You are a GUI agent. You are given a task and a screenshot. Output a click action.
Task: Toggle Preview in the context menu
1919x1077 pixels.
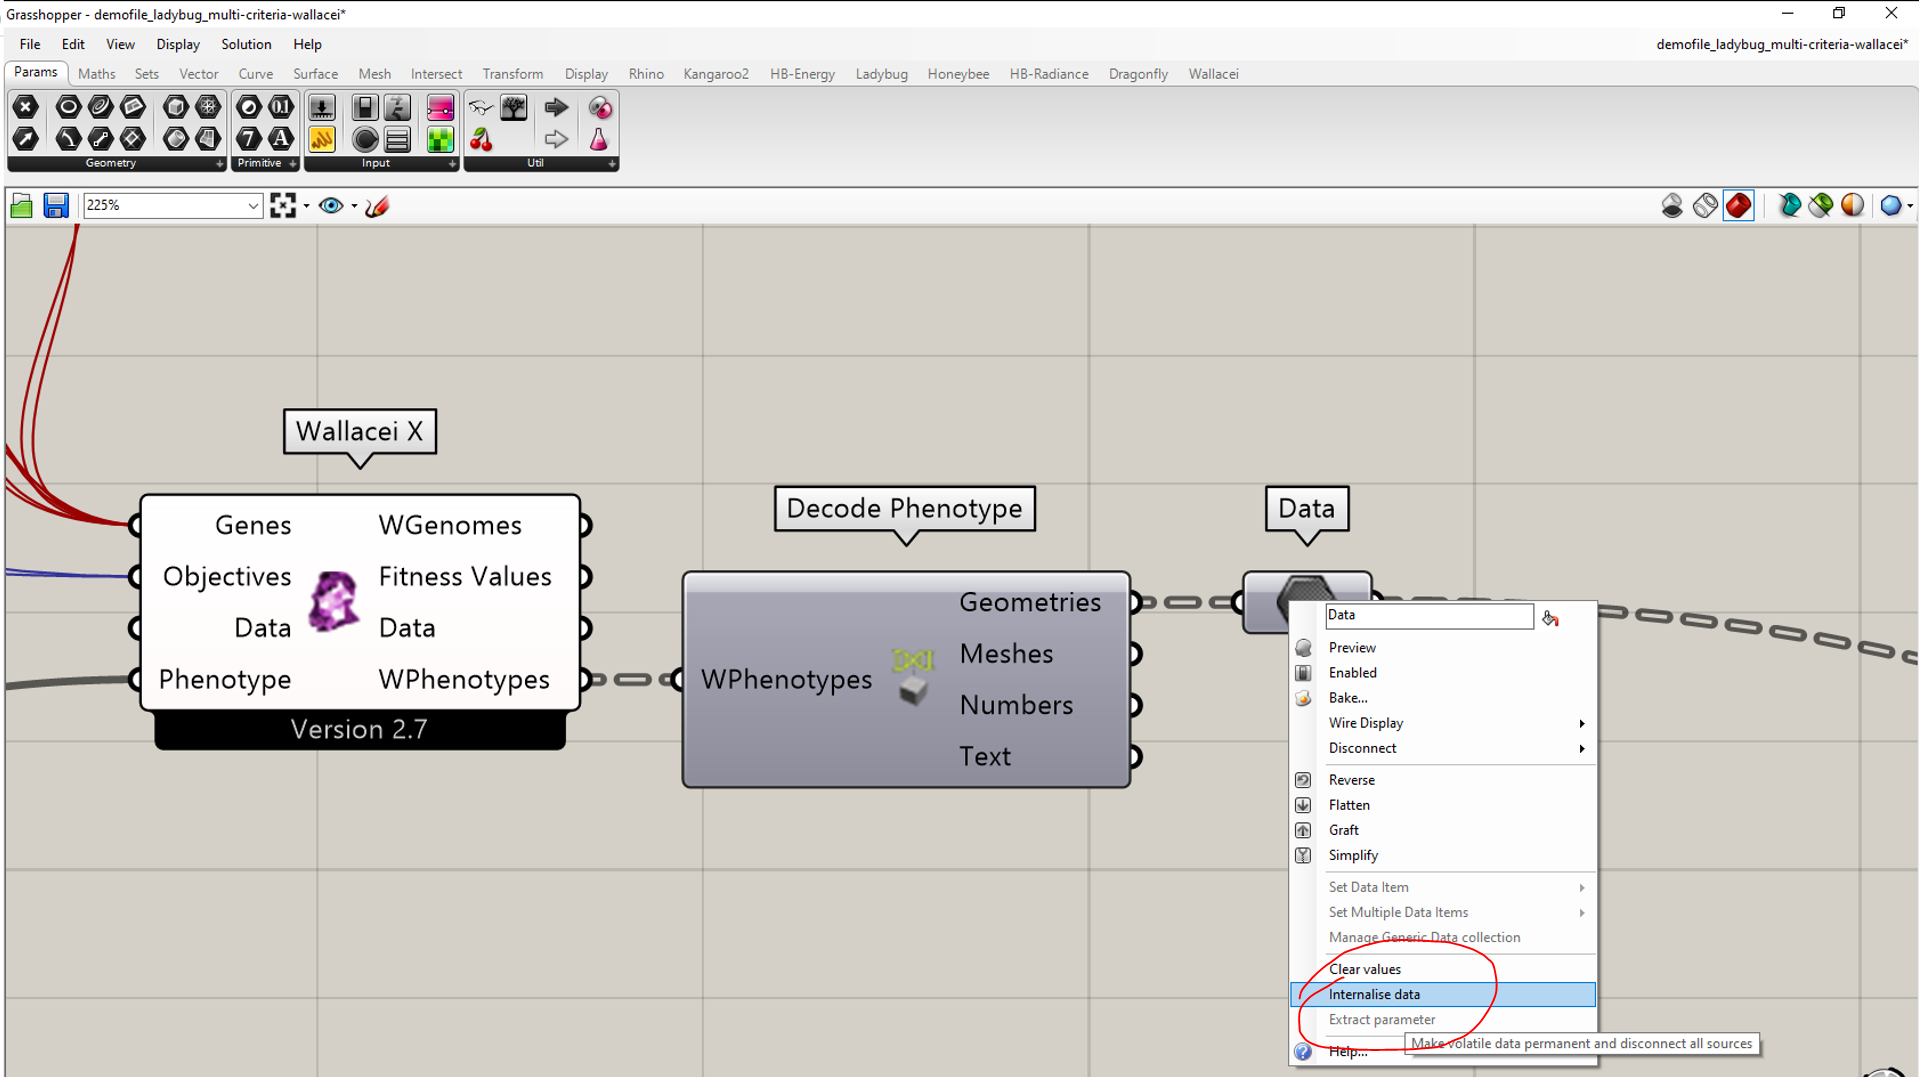(1351, 647)
